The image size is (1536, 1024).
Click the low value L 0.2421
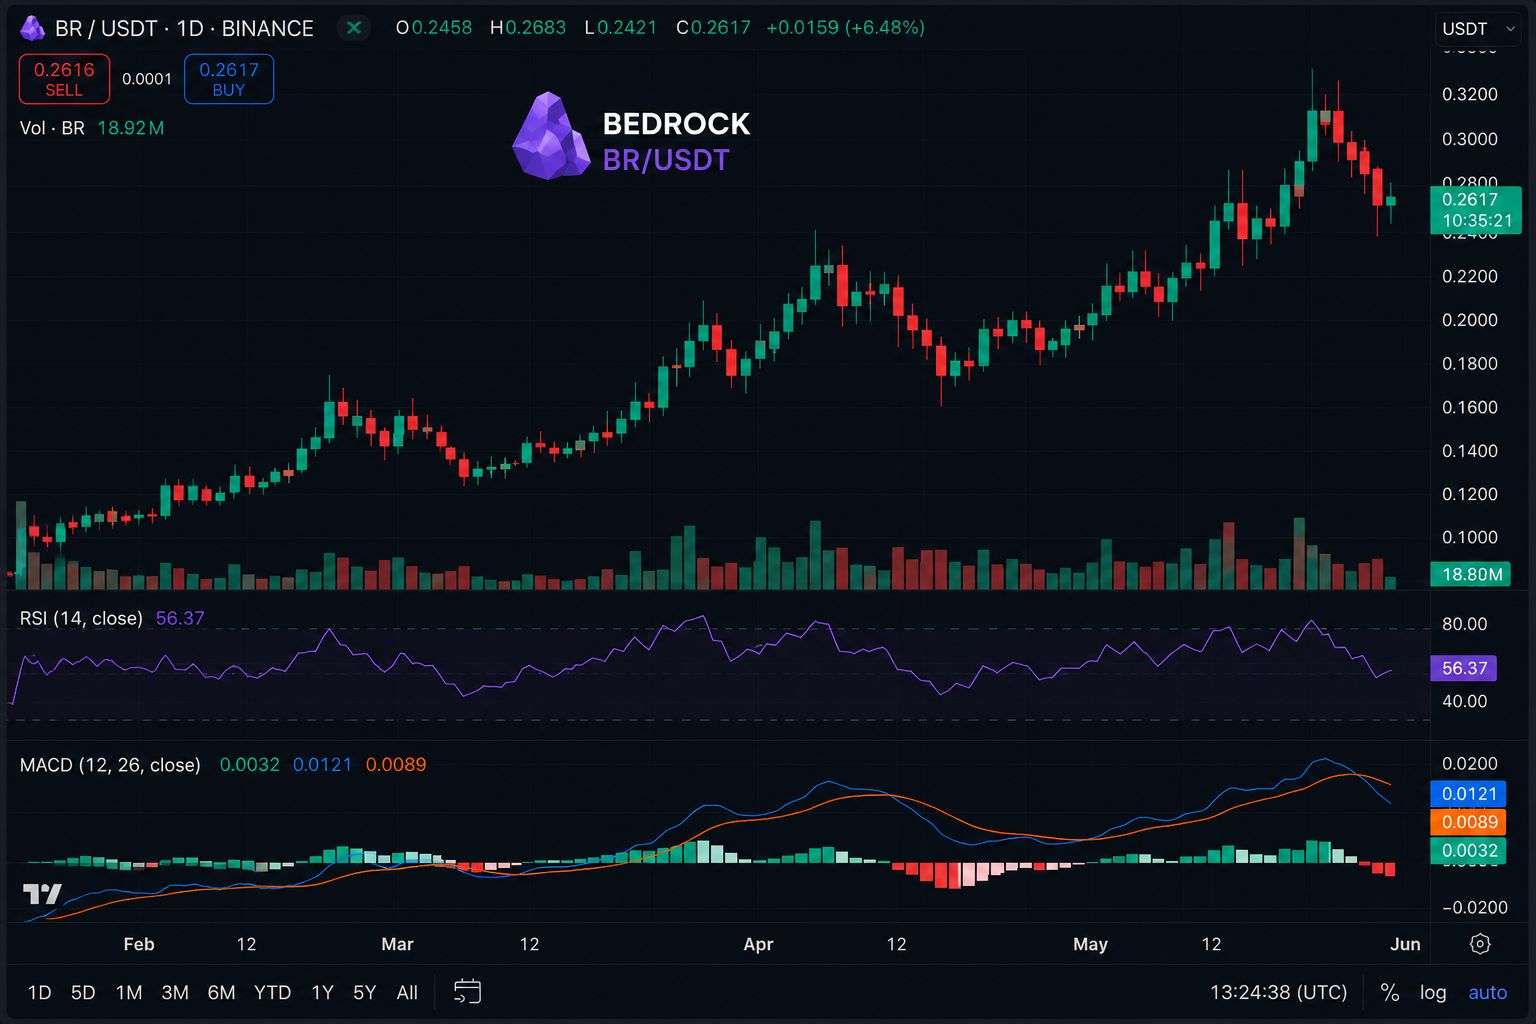click(x=621, y=28)
